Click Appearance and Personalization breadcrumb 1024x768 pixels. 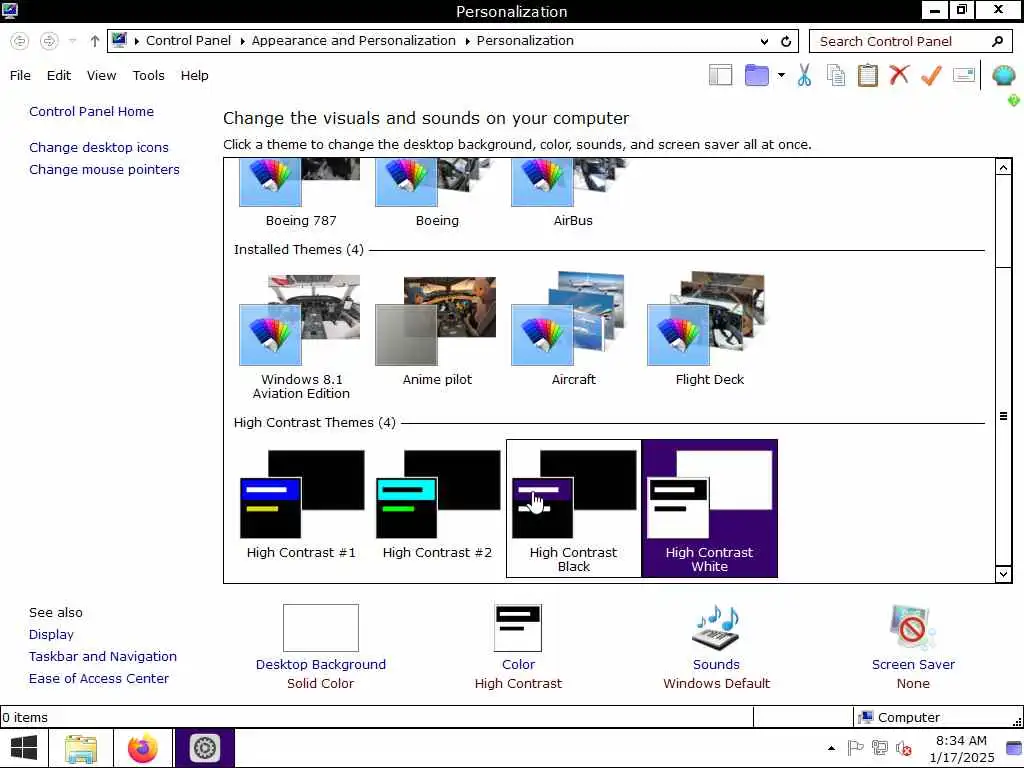pos(353,40)
